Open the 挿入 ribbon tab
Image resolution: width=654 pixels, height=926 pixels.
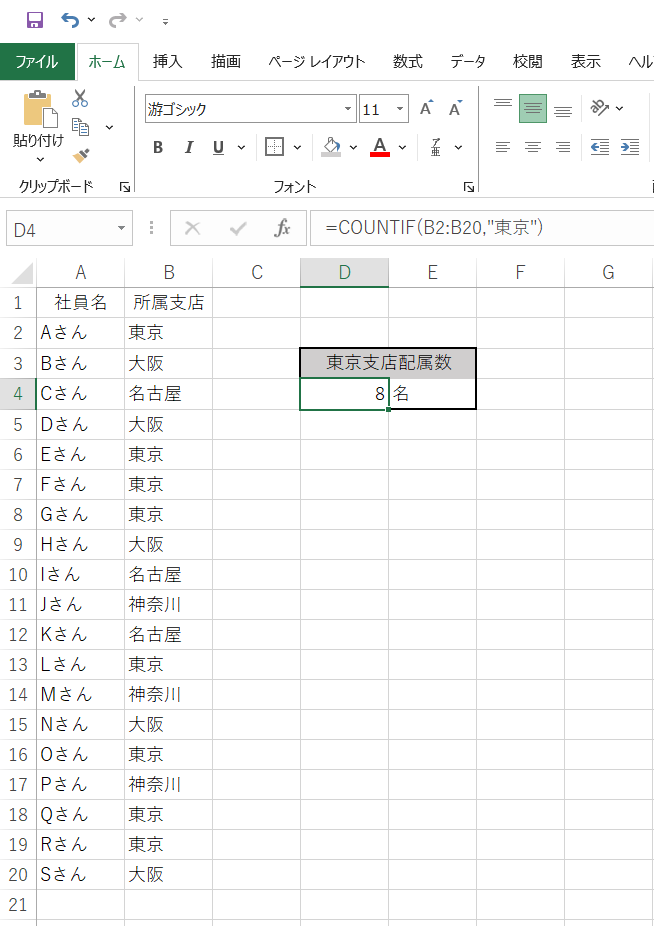(167, 62)
